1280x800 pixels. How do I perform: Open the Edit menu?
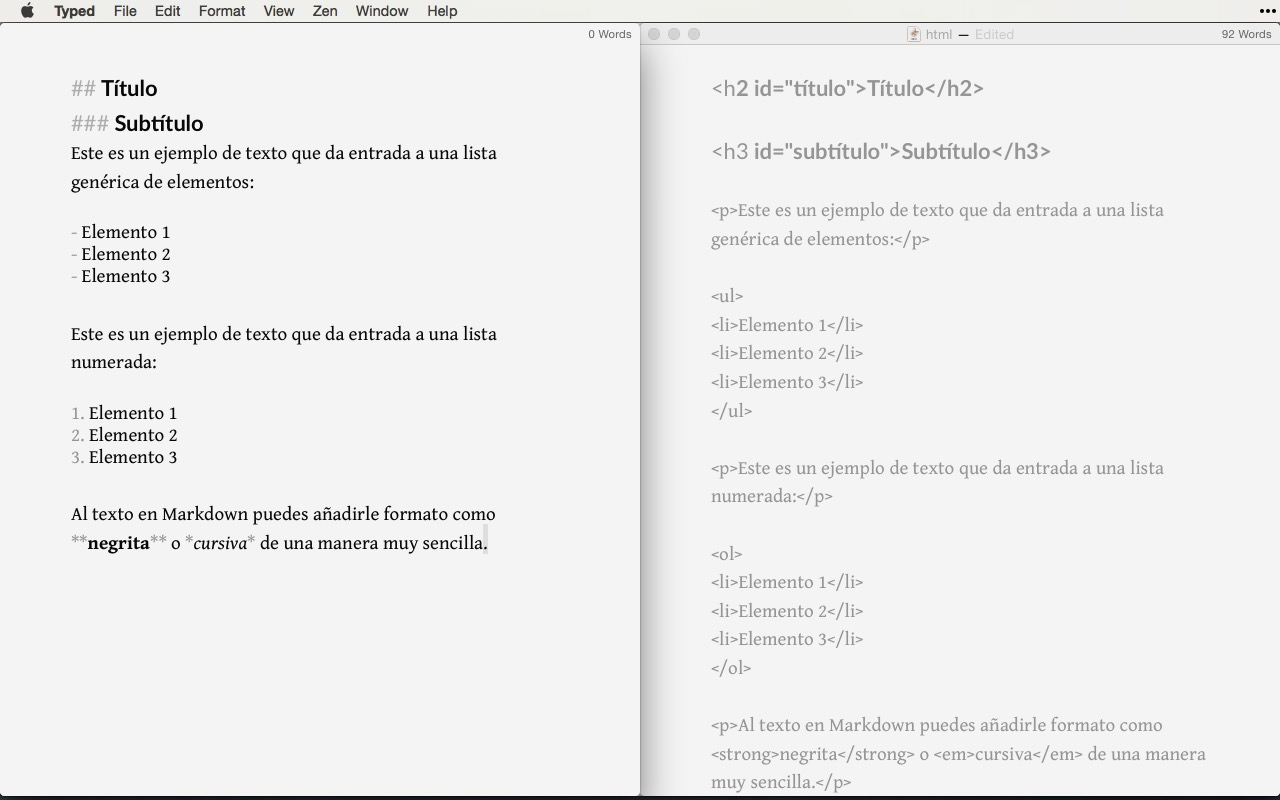click(167, 11)
